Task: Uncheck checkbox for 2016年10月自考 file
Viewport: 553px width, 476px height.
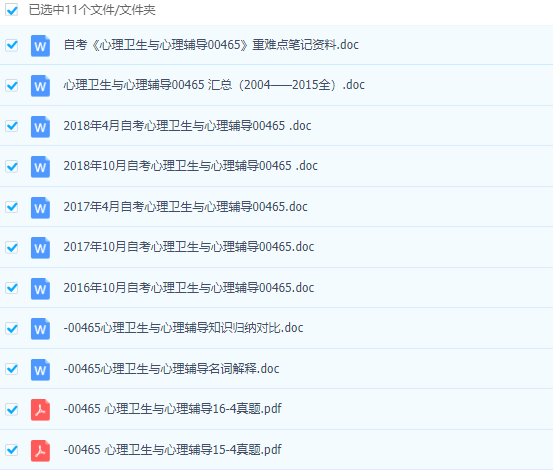Action: pos(12,288)
